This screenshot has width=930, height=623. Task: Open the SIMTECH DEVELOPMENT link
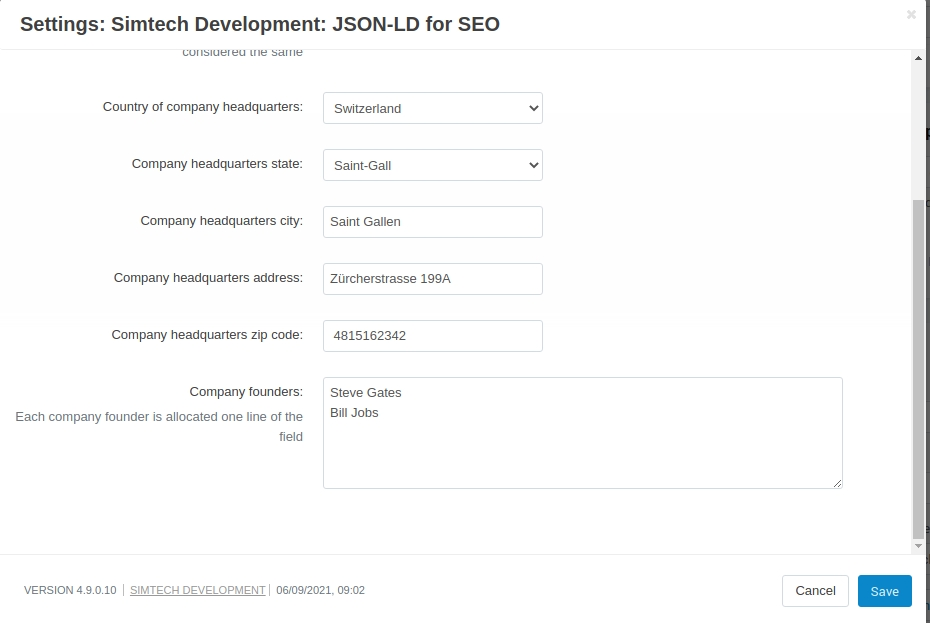click(x=198, y=590)
